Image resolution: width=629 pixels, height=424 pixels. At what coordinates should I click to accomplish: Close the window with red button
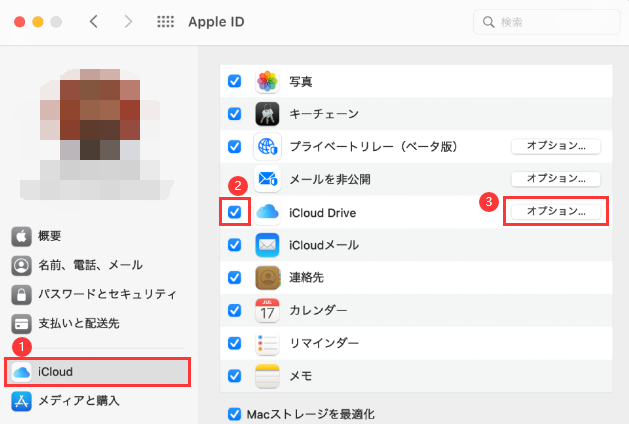pyautogui.click(x=20, y=22)
